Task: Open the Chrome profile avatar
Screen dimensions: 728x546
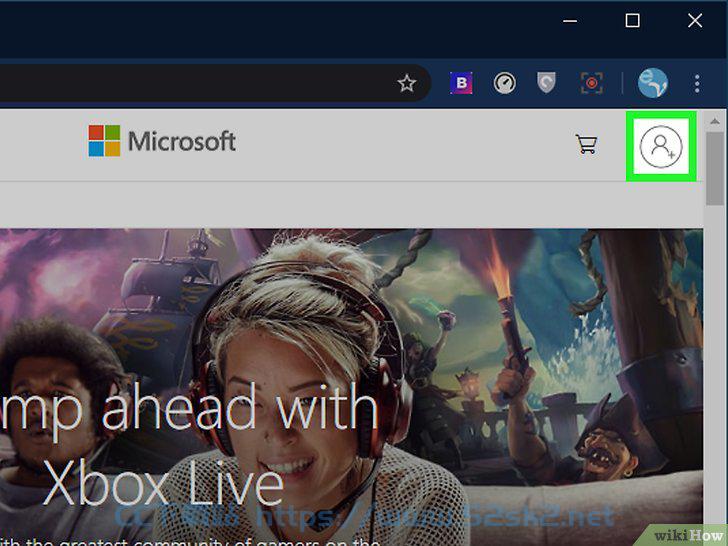Action: pos(653,83)
